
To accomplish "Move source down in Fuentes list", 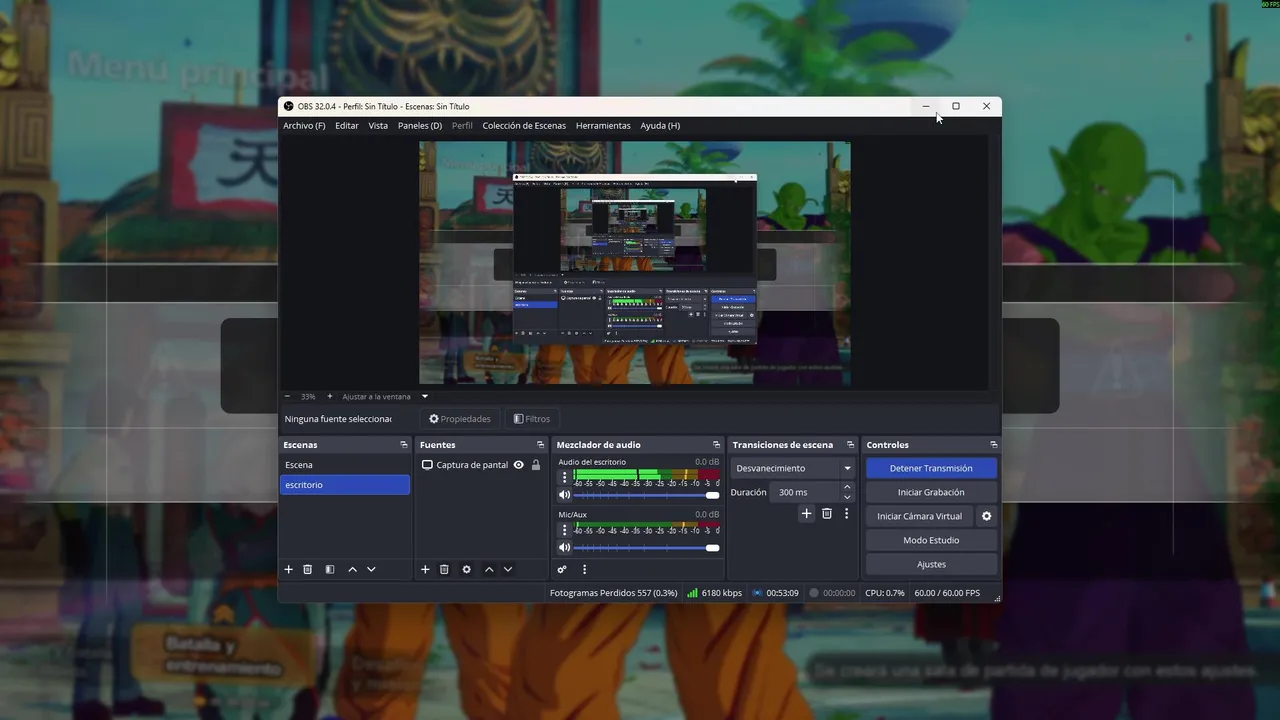I will (508, 569).
